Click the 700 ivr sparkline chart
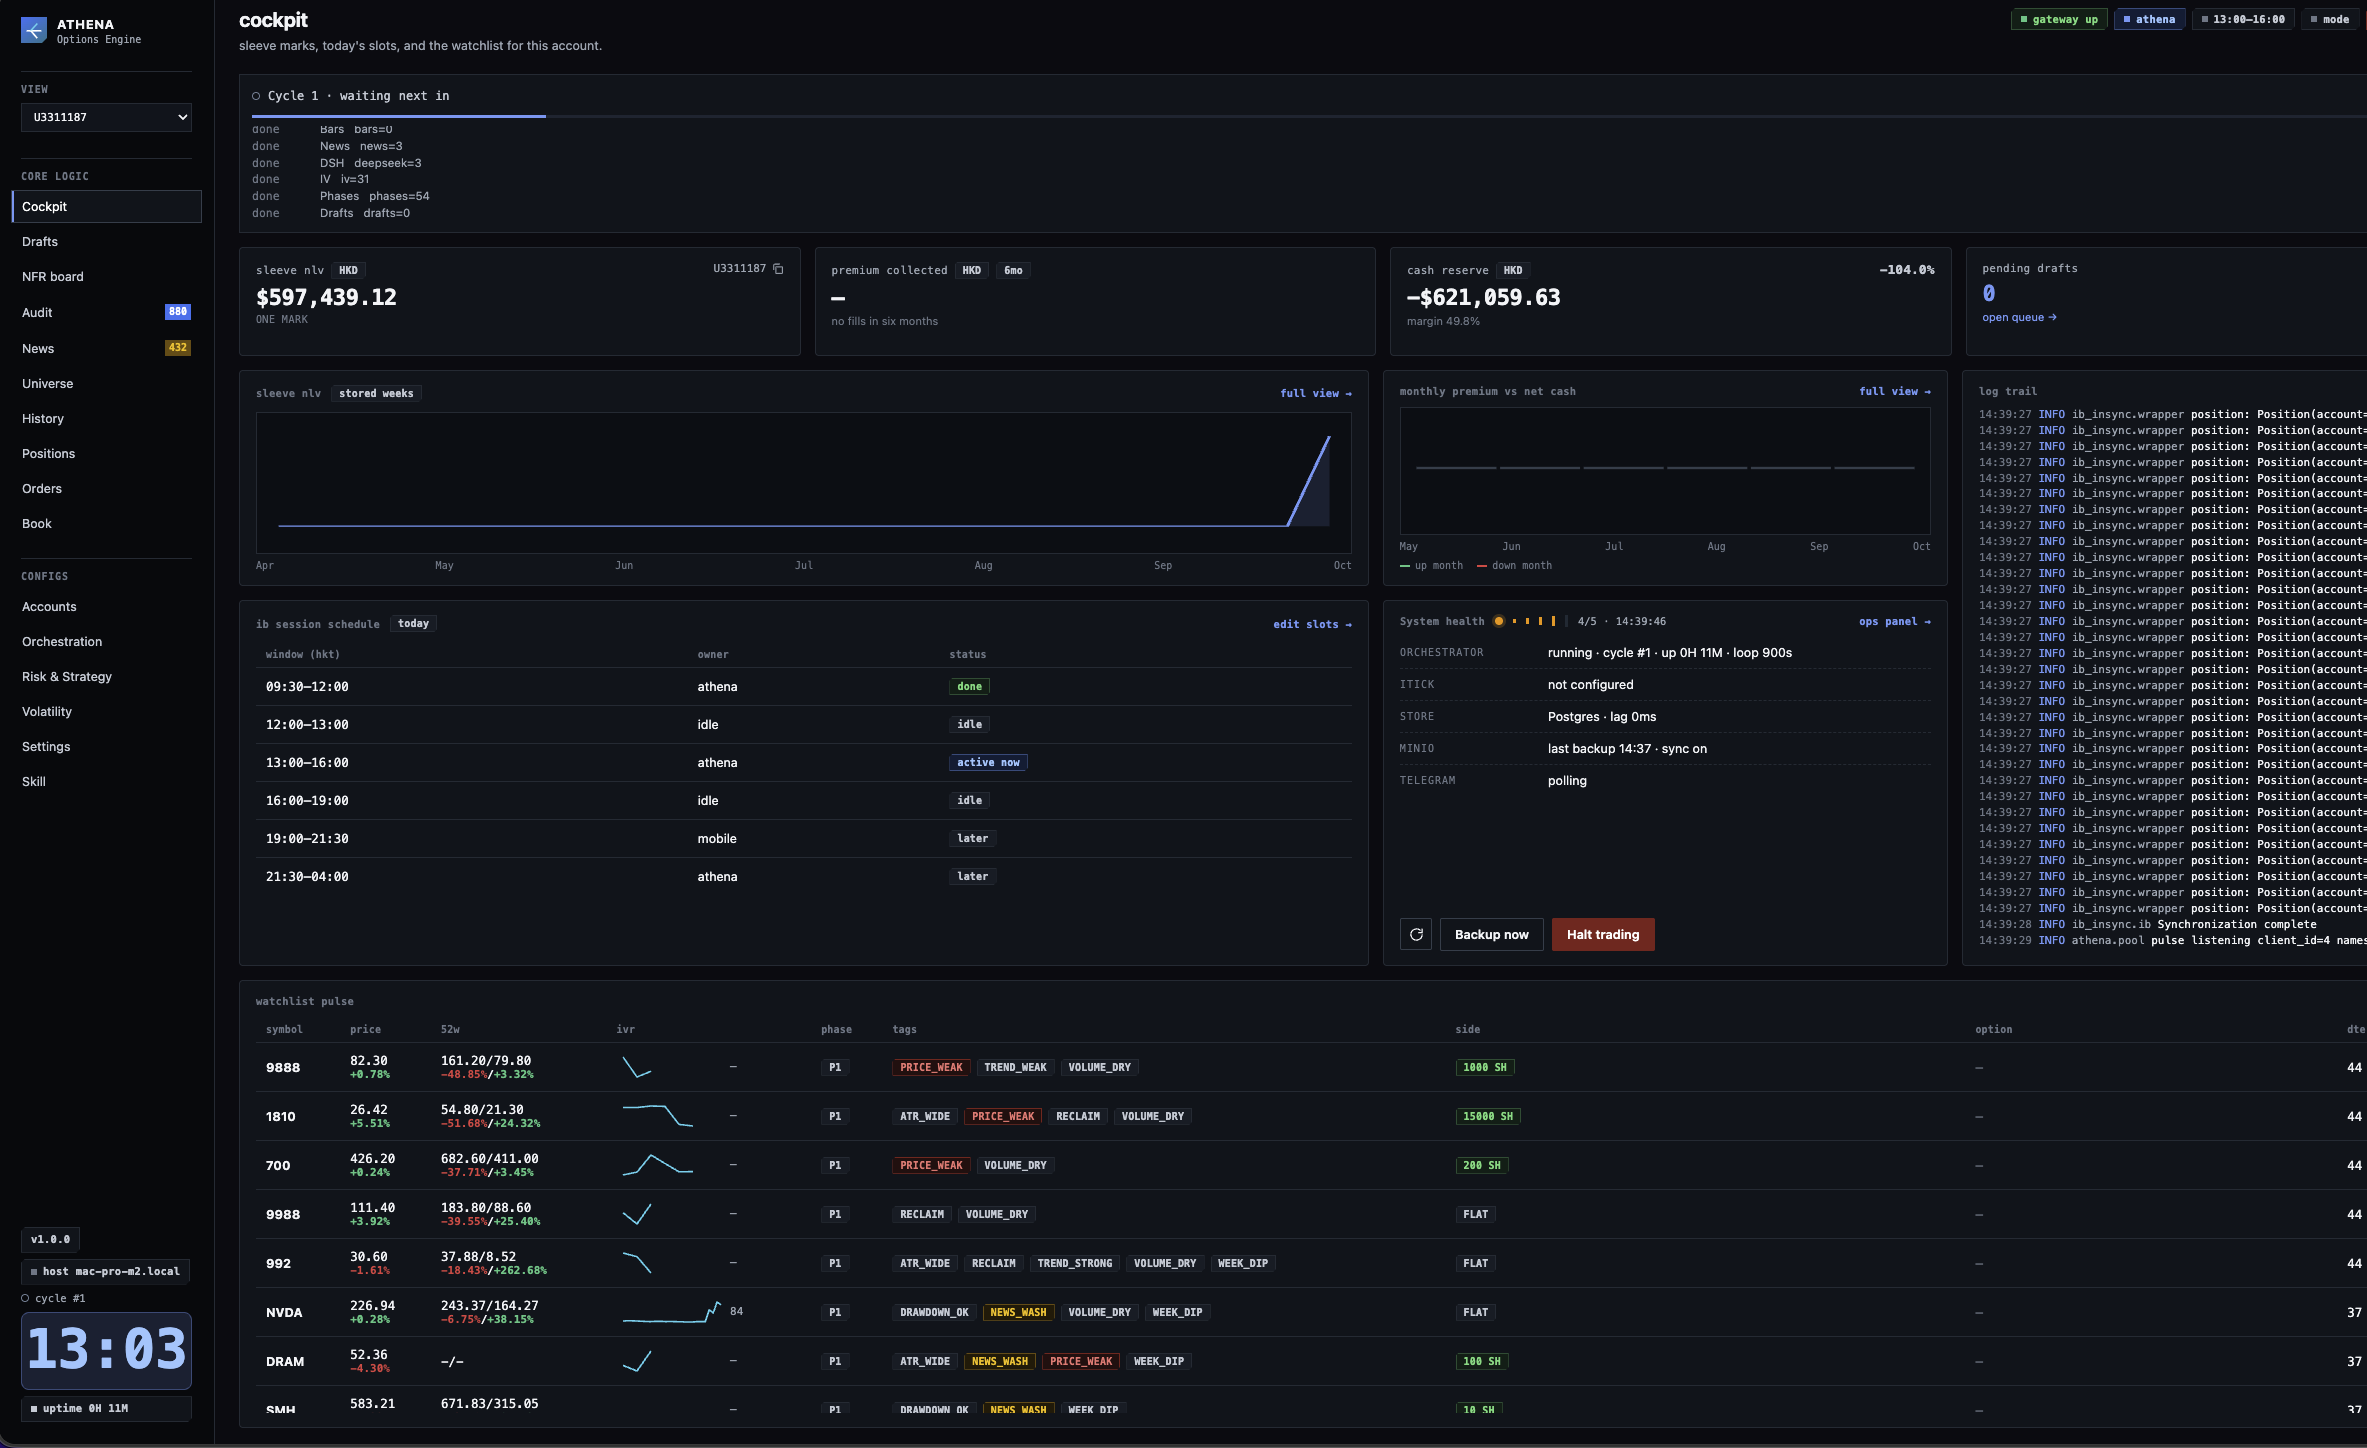 658,1165
